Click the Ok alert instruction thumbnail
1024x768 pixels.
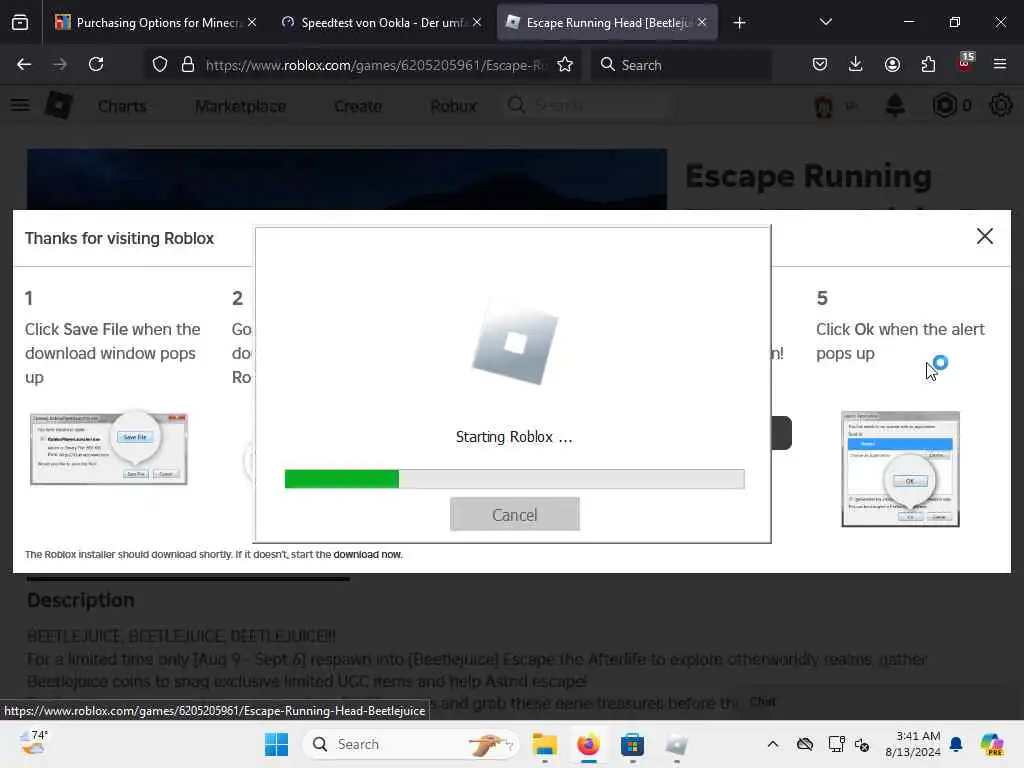pyautogui.click(x=901, y=469)
